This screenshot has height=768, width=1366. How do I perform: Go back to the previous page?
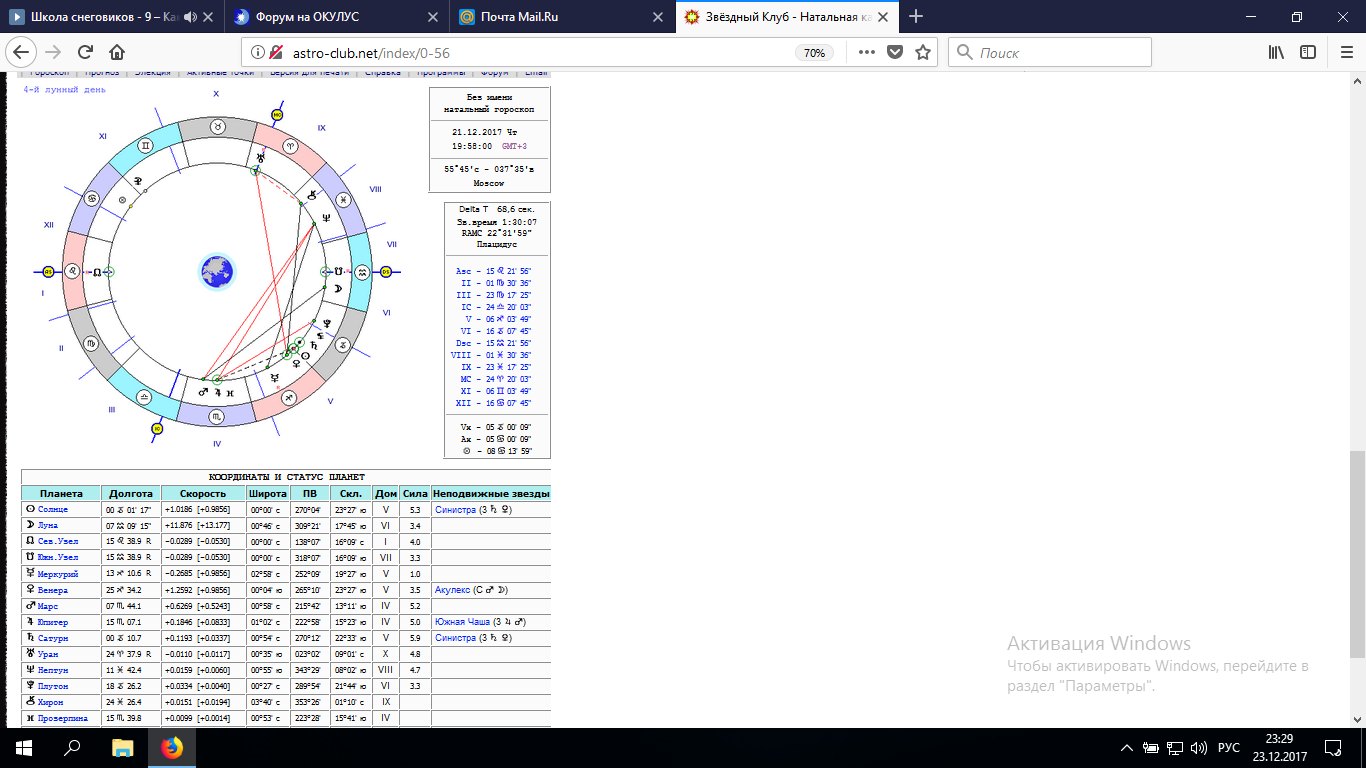22,52
